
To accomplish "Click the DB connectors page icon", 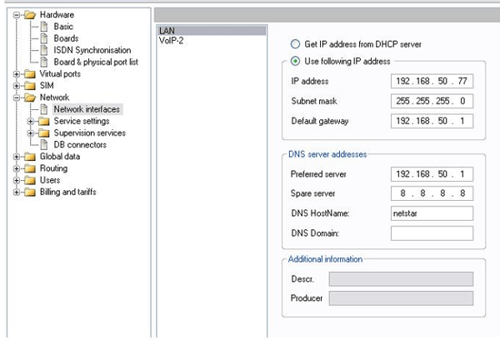I will 44,145.
